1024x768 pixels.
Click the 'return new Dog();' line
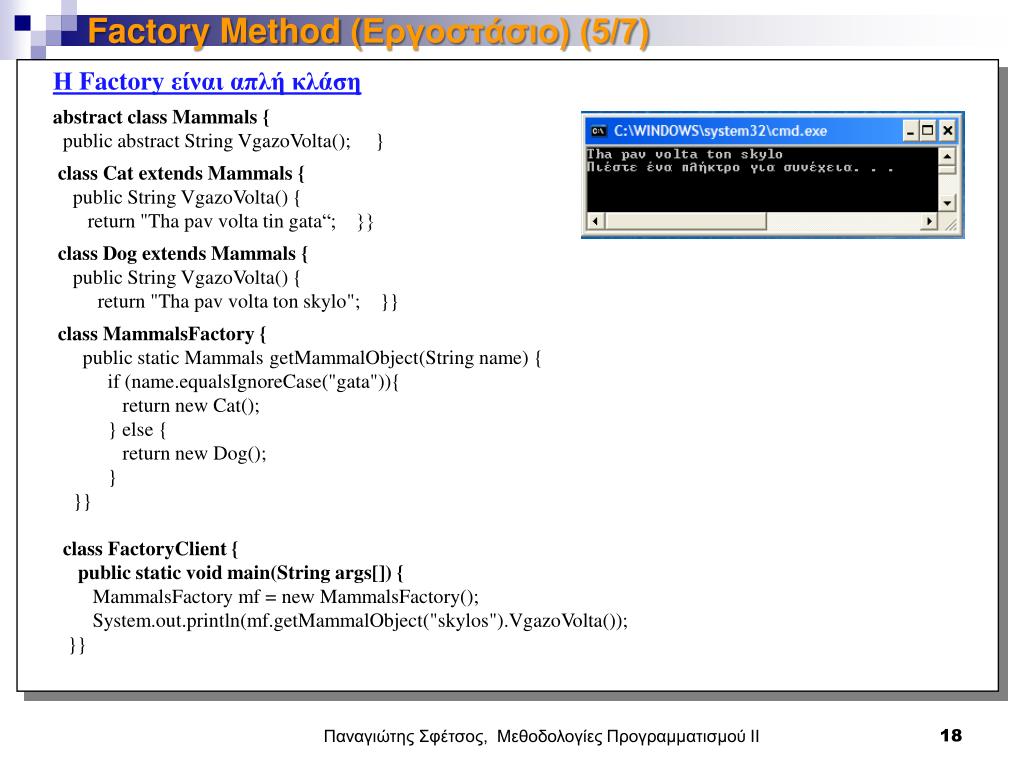pyautogui.click(x=194, y=454)
